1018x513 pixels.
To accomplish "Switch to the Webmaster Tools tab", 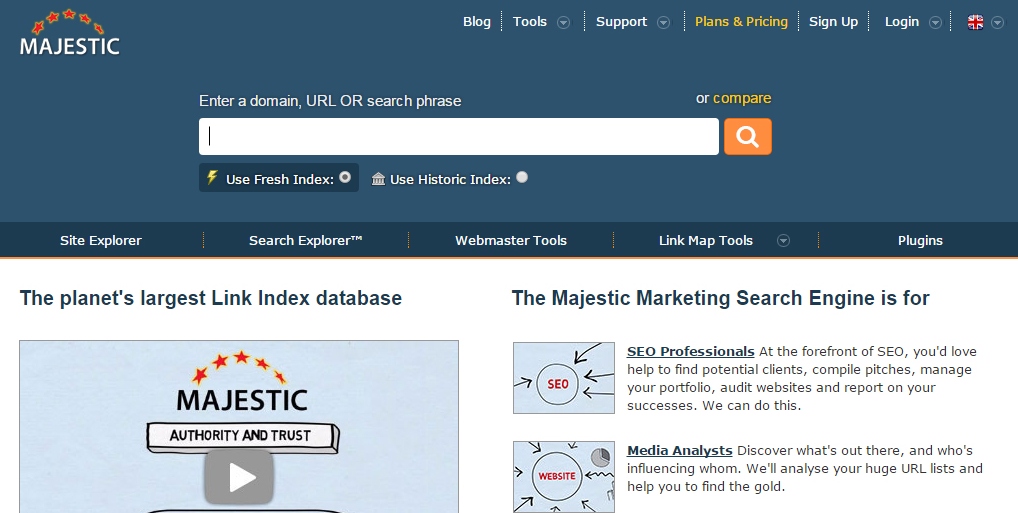I will 511,240.
